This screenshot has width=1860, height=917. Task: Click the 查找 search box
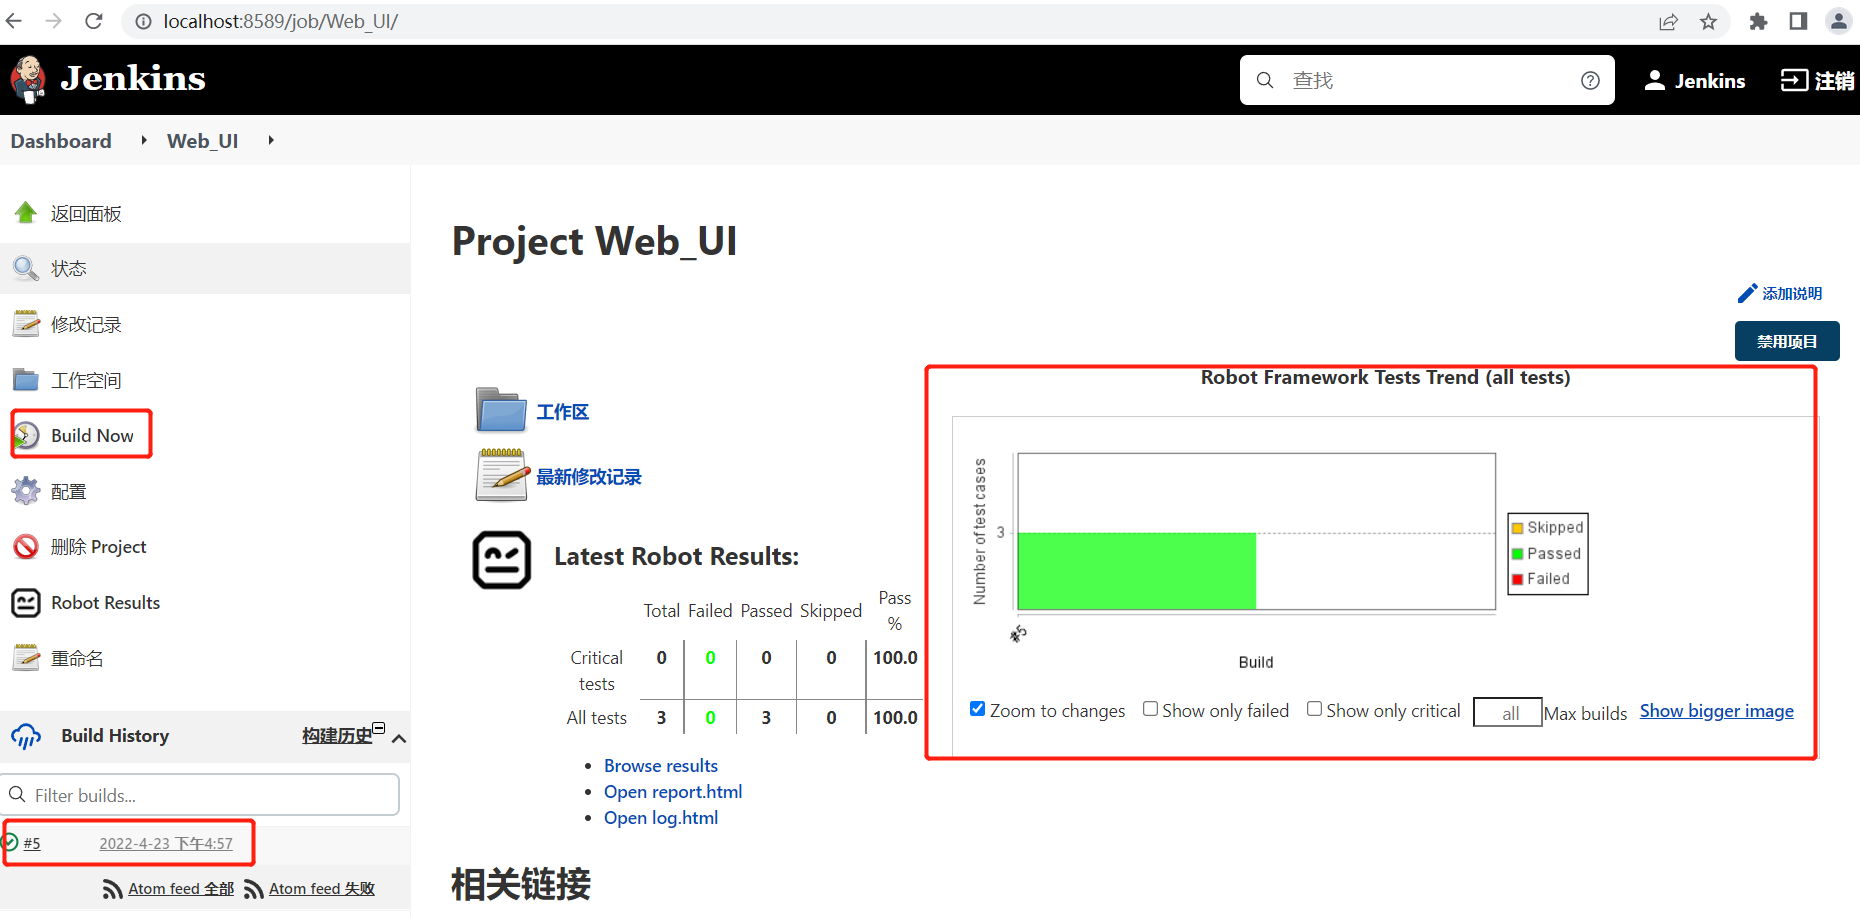coord(1427,80)
